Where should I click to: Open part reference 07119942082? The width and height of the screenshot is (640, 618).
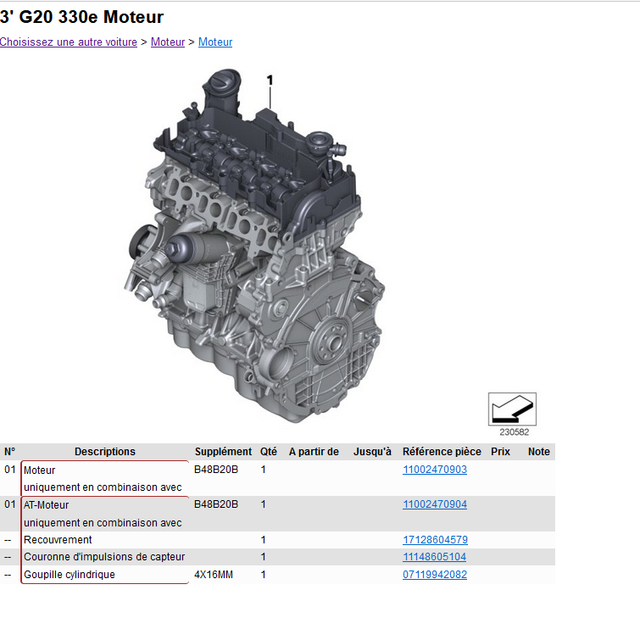point(435,574)
